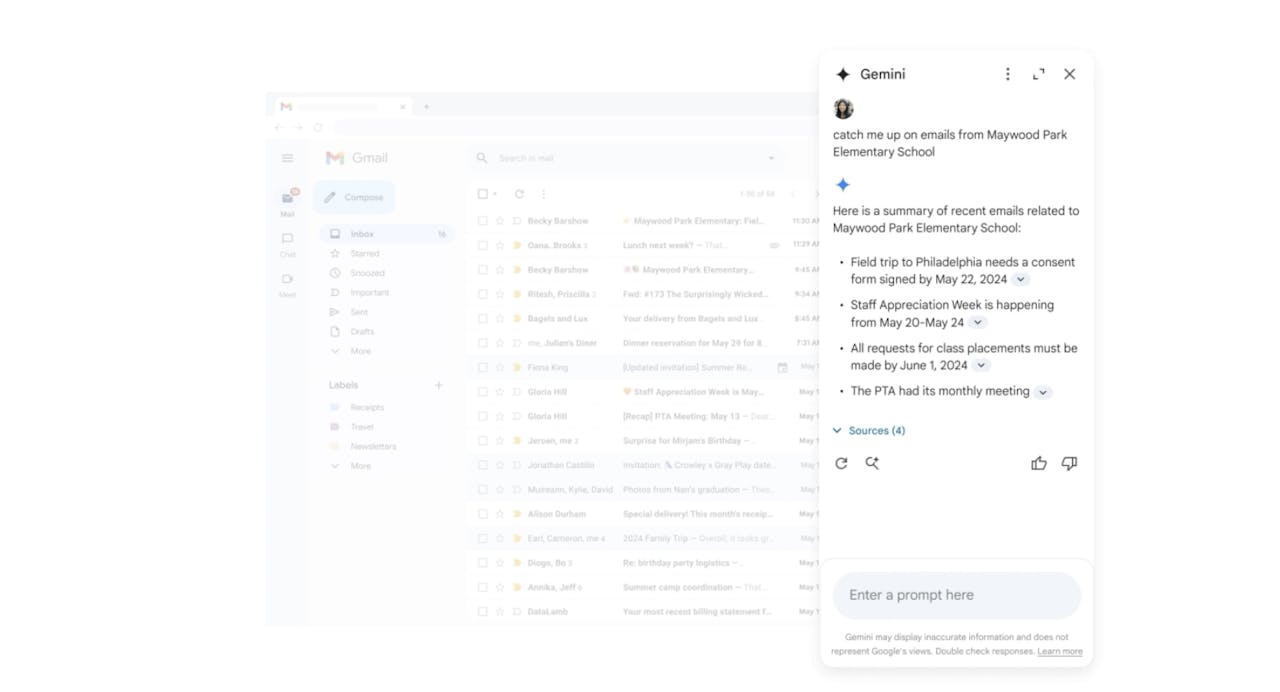This screenshot has width=1280, height=692.
Task: Click the Gmail search mail field
Action: point(627,158)
